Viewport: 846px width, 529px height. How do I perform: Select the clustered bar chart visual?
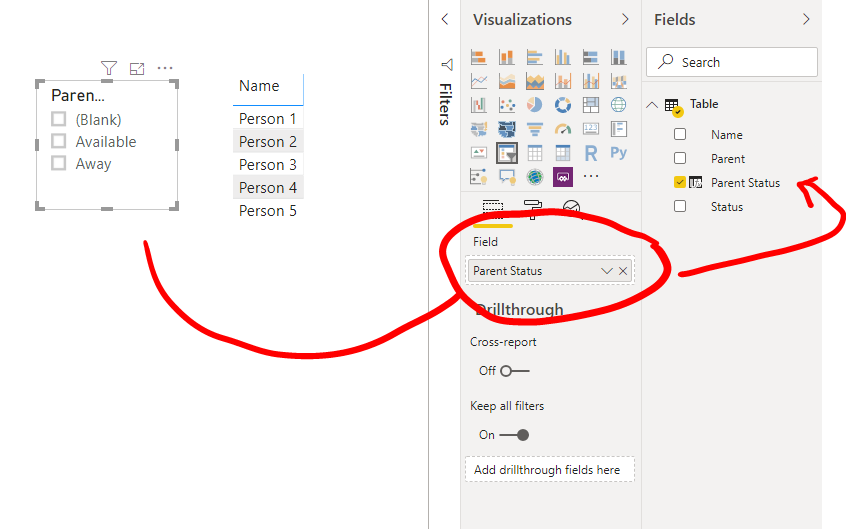pyautogui.click(x=535, y=57)
